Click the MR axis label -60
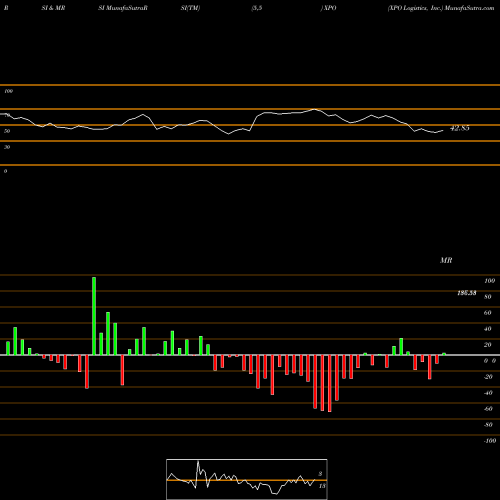Viewport: 500px width, 500px height. (x=488, y=409)
